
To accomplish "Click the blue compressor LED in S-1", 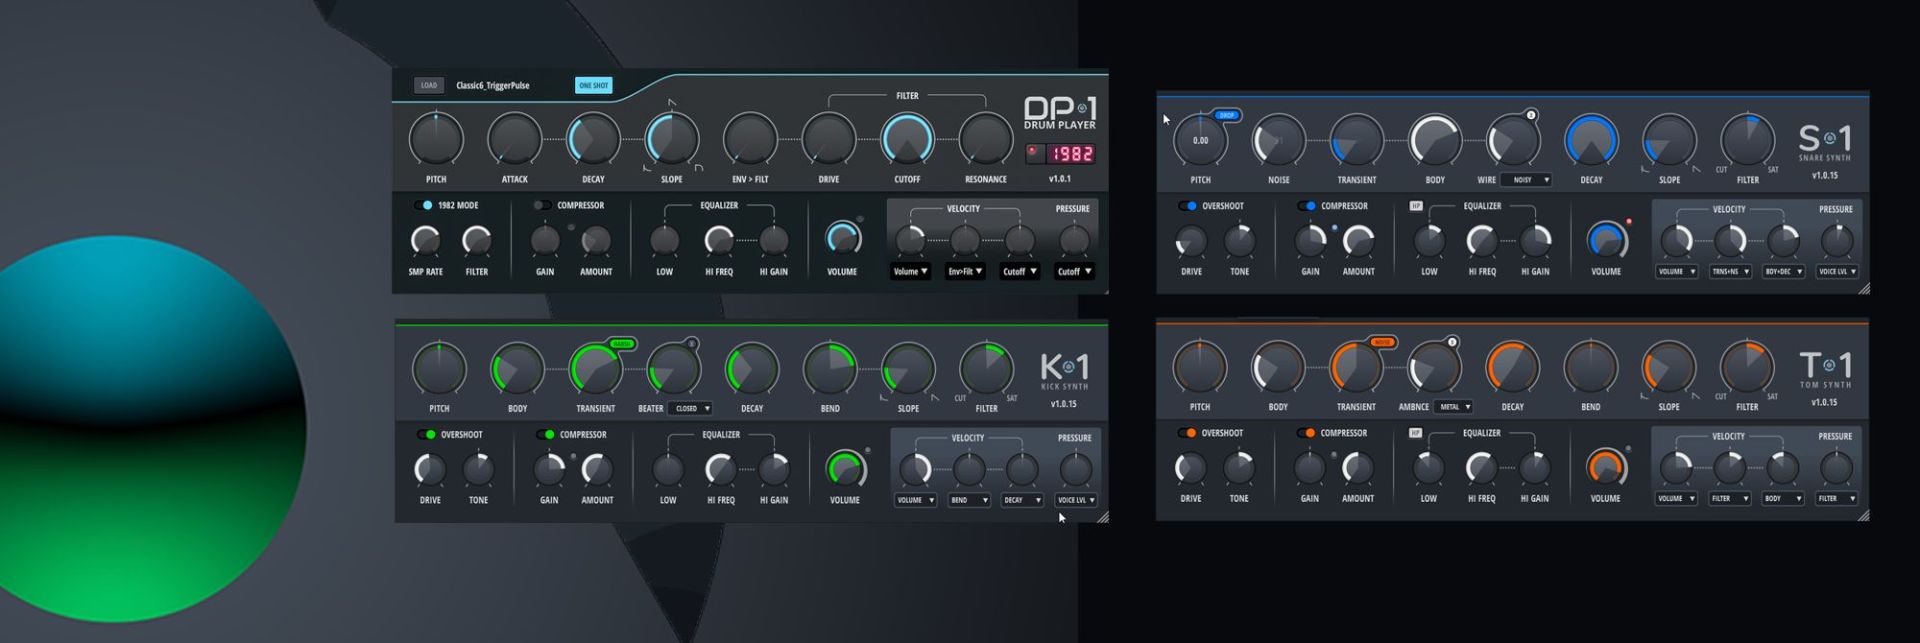I will pyautogui.click(x=1334, y=228).
